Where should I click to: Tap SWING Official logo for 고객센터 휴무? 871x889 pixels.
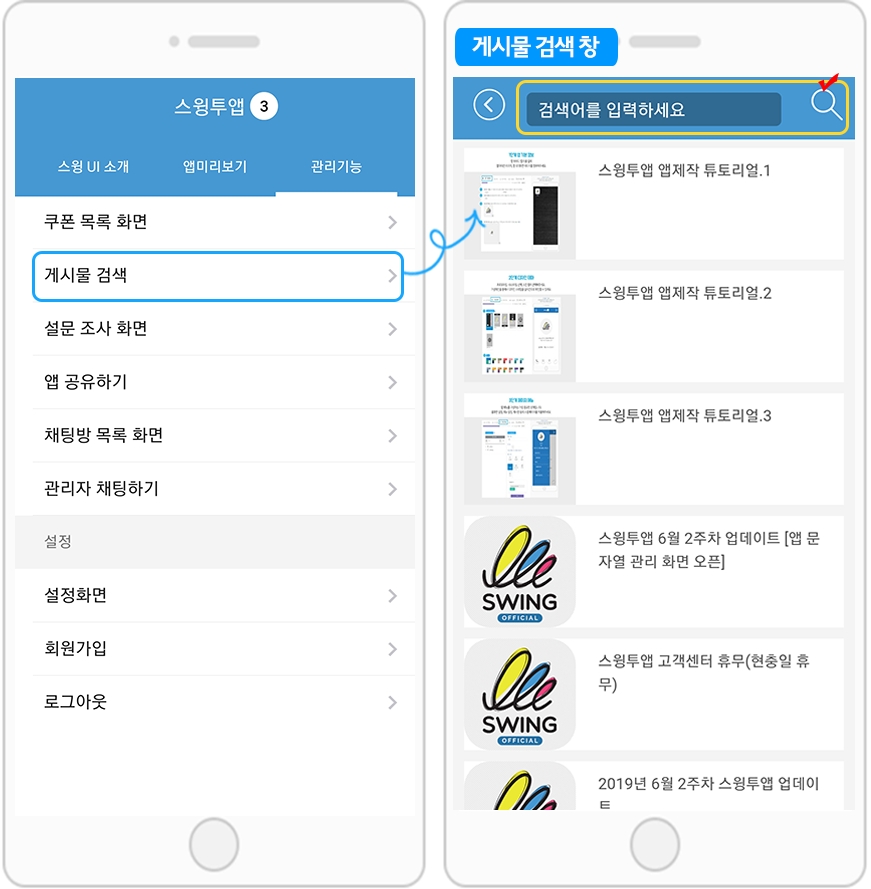(x=519, y=694)
